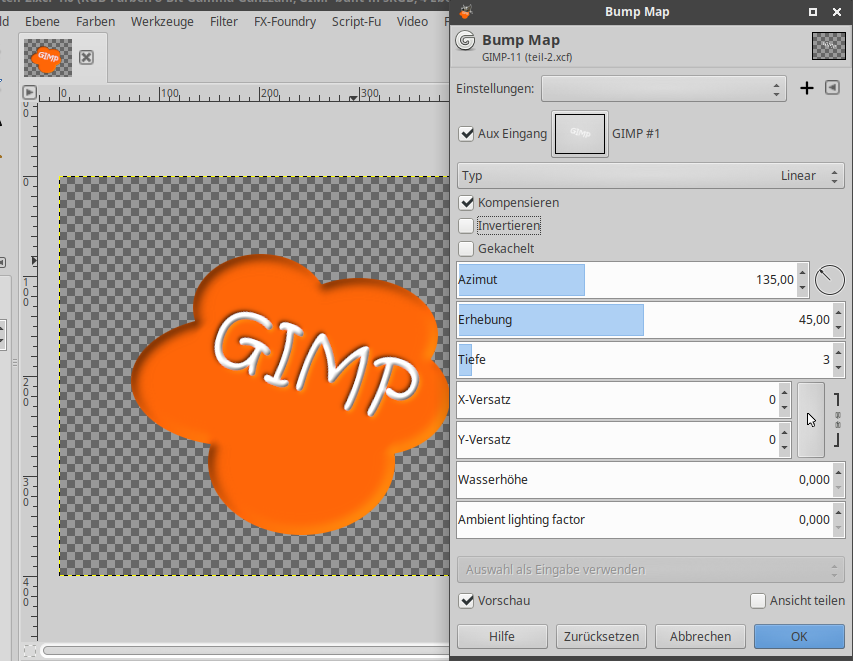Click the offset picker button beside X-Versatz

(x=811, y=420)
